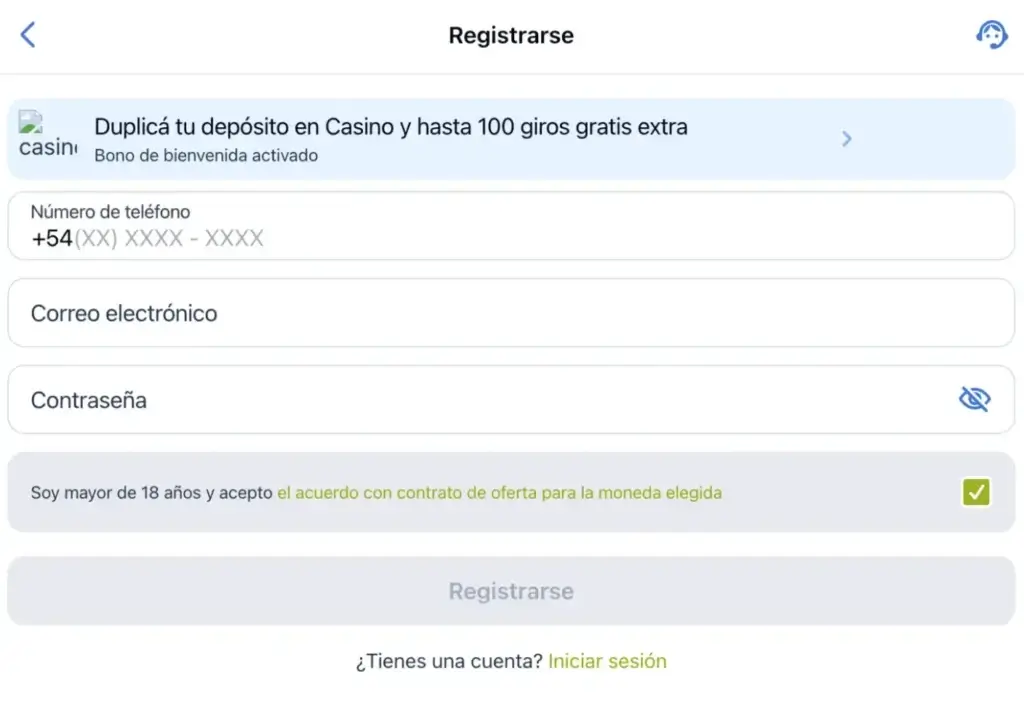Viewport: 1024px width, 708px height.
Task: Tap "Bono de bienvenida activado" subtitle
Action: (206, 156)
